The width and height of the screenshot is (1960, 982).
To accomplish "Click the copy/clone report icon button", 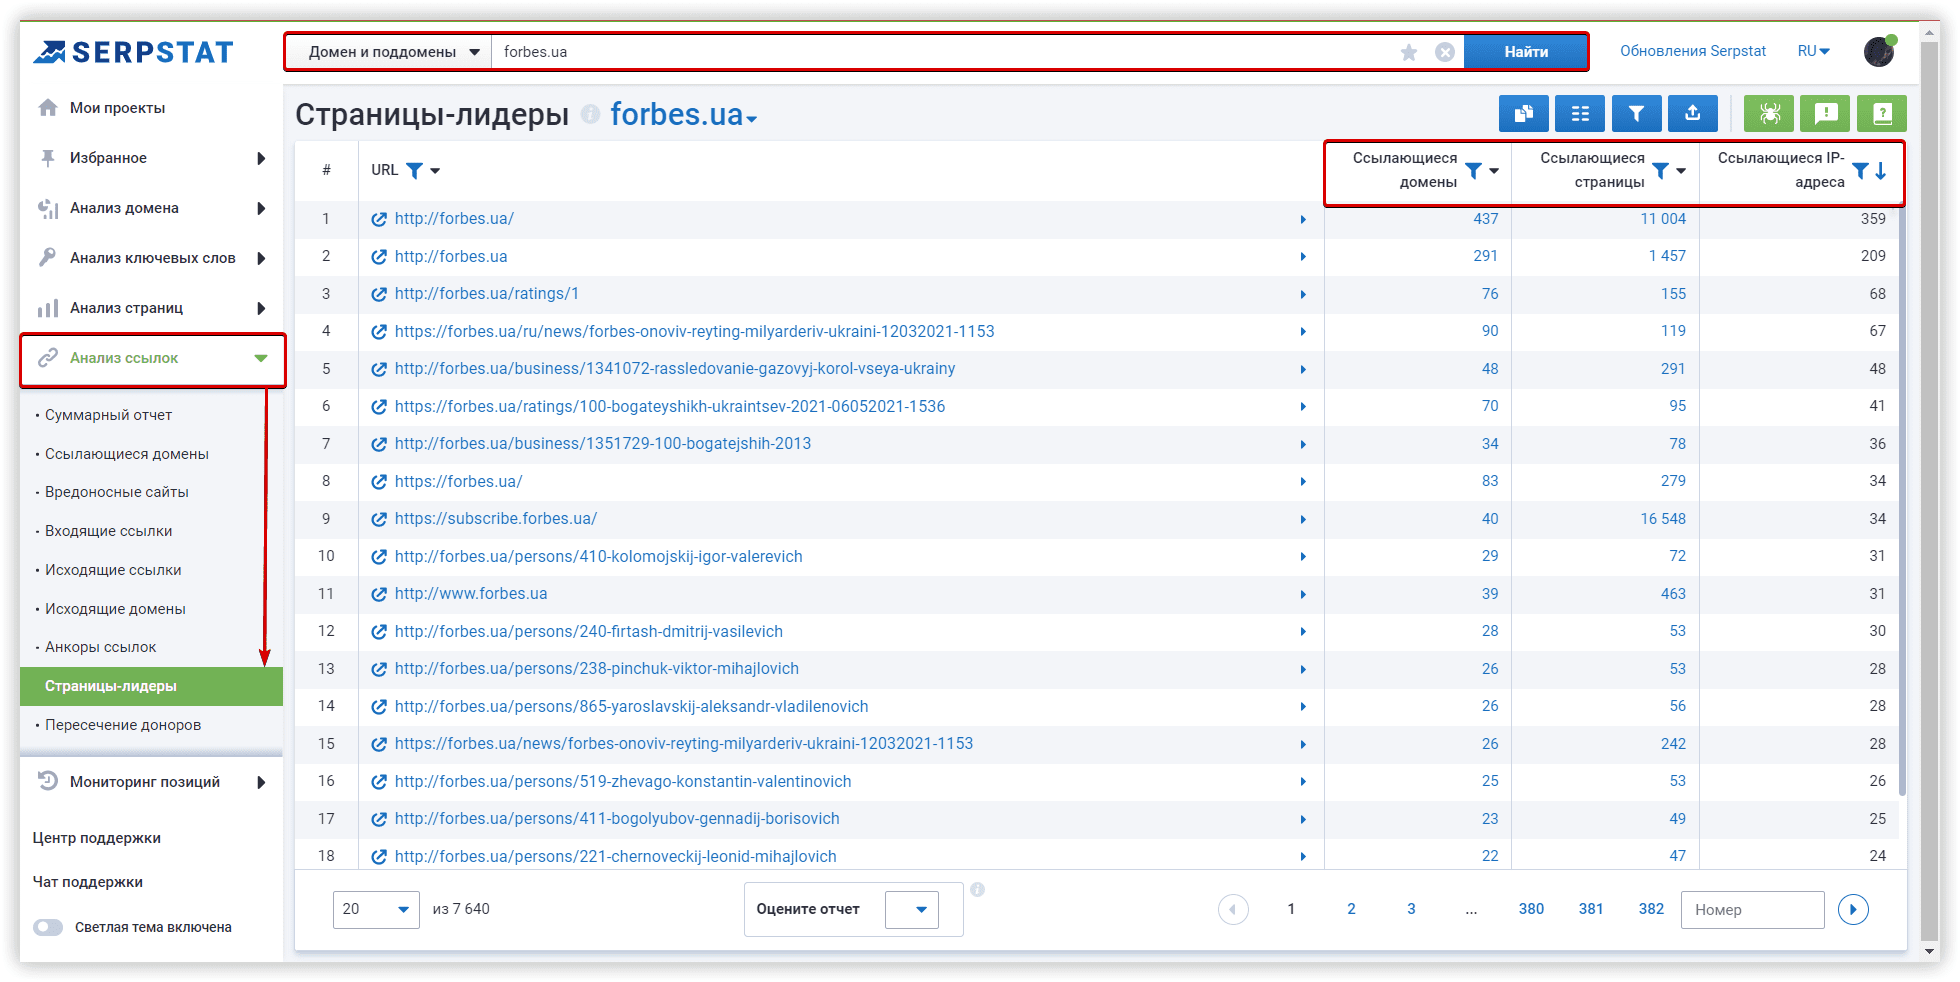I will pyautogui.click(x=1523, y=114).
